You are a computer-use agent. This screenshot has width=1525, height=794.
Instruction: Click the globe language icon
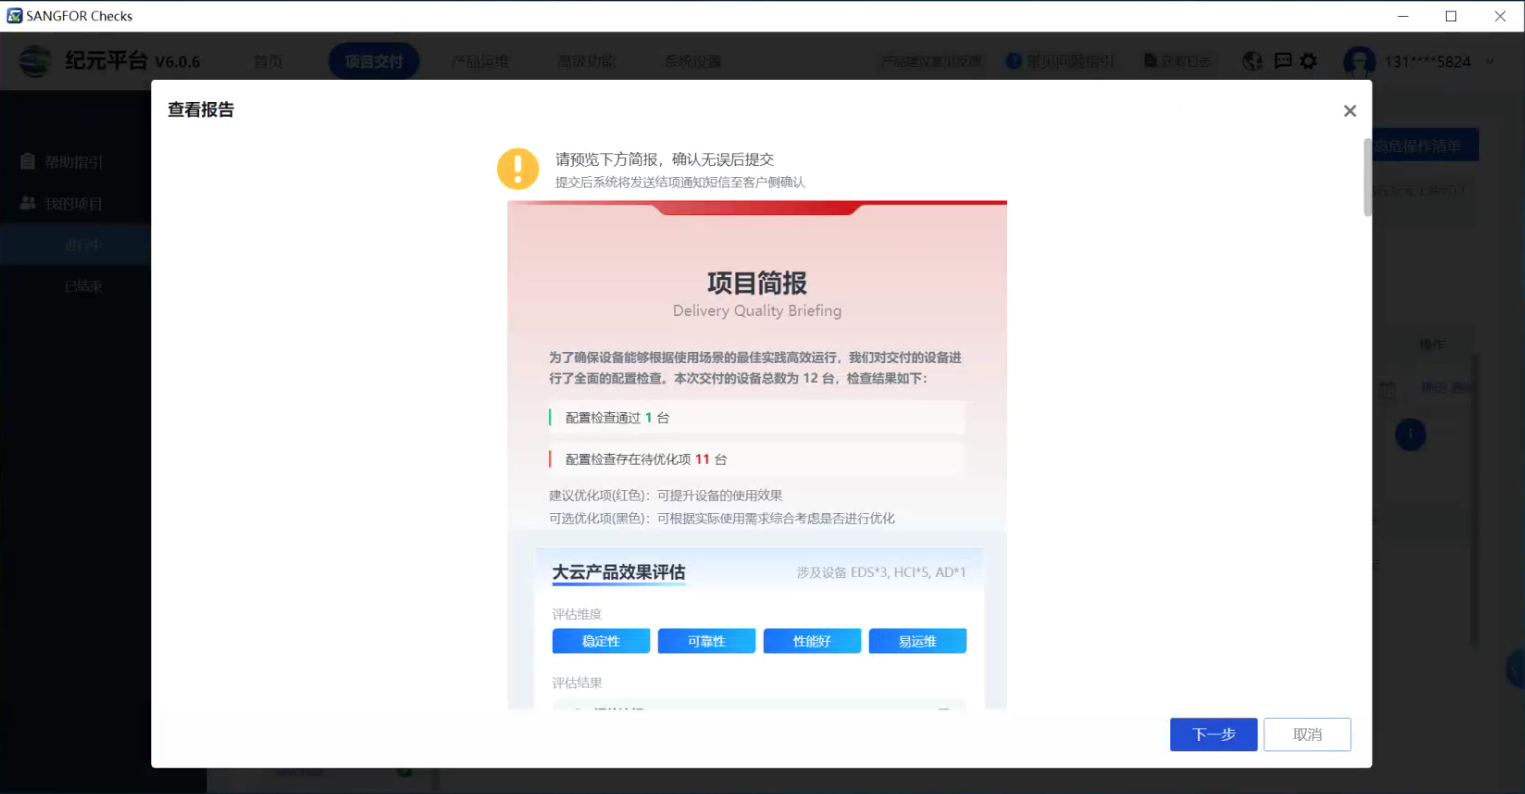(x=1252, y=62)
